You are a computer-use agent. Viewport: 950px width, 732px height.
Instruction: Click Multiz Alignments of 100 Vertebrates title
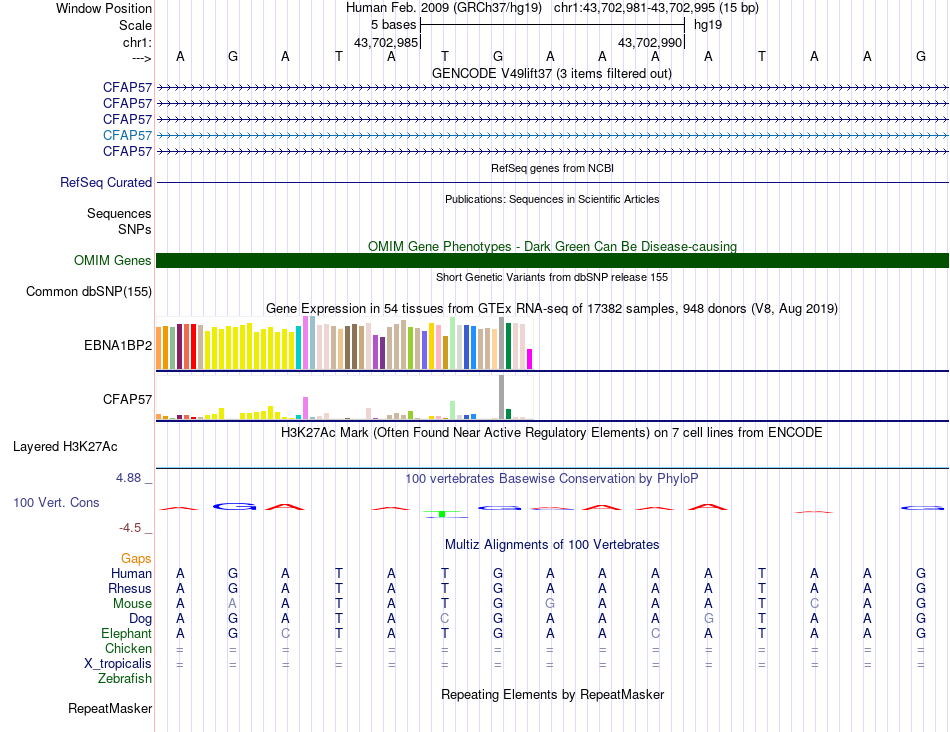(552, 545)
